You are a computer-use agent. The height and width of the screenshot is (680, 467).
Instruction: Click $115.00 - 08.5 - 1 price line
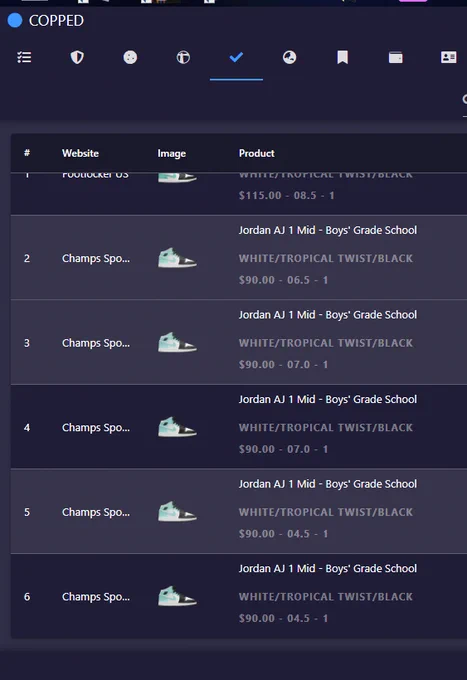pos(287,196)
